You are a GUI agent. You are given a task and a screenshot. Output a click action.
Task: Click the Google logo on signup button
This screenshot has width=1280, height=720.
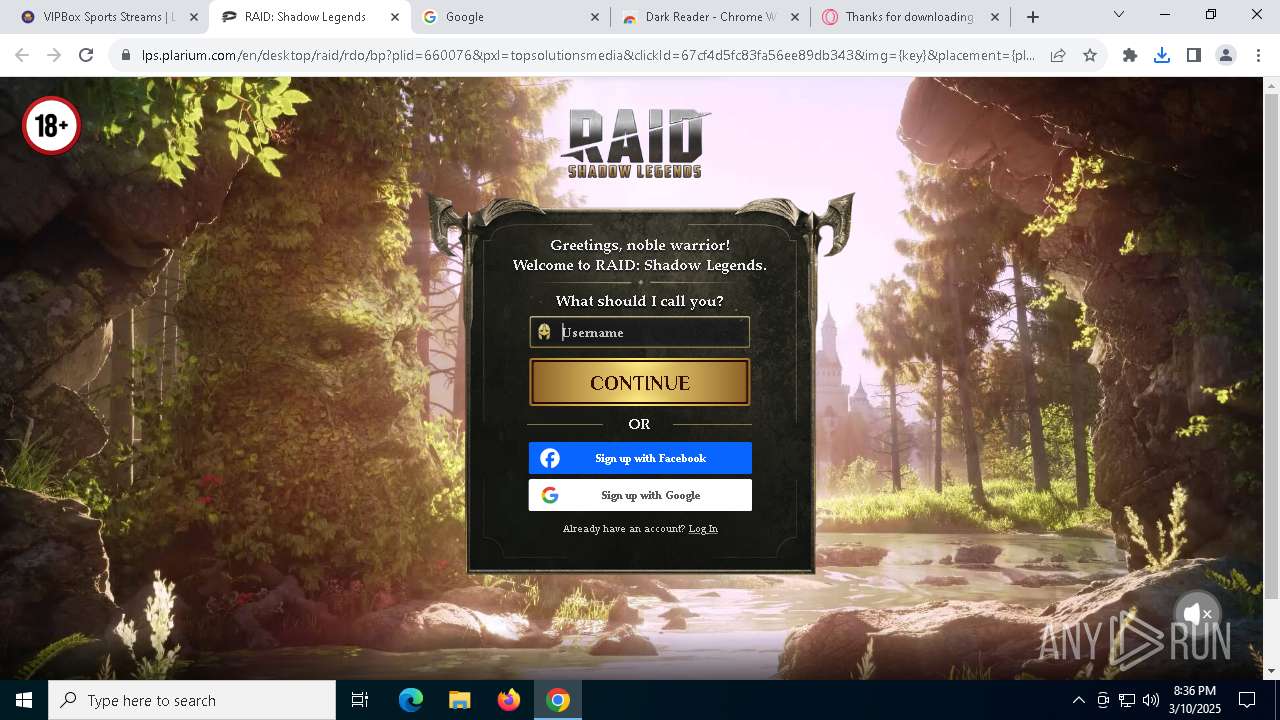coord(550,495)
